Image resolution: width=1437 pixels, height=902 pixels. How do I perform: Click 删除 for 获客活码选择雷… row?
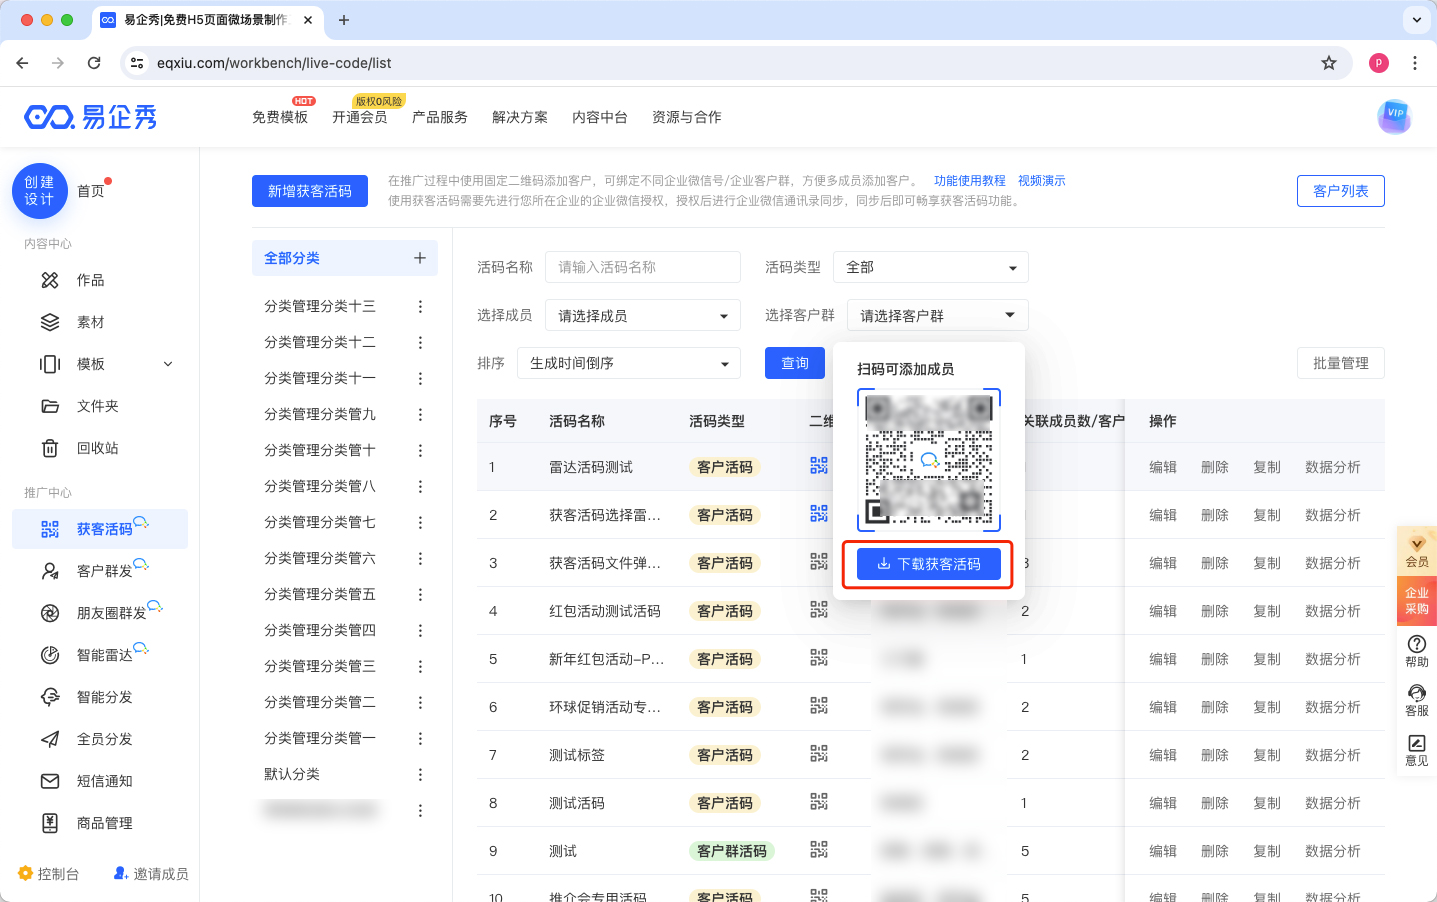(x=1215, y=515)
